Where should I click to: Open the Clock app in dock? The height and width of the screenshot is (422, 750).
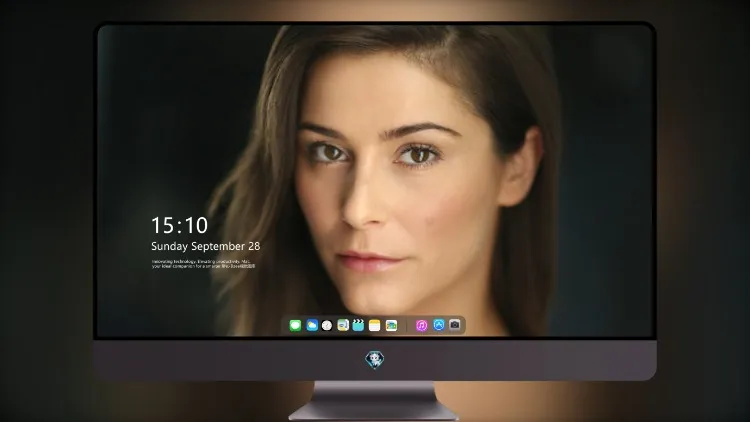pos(327,325)
